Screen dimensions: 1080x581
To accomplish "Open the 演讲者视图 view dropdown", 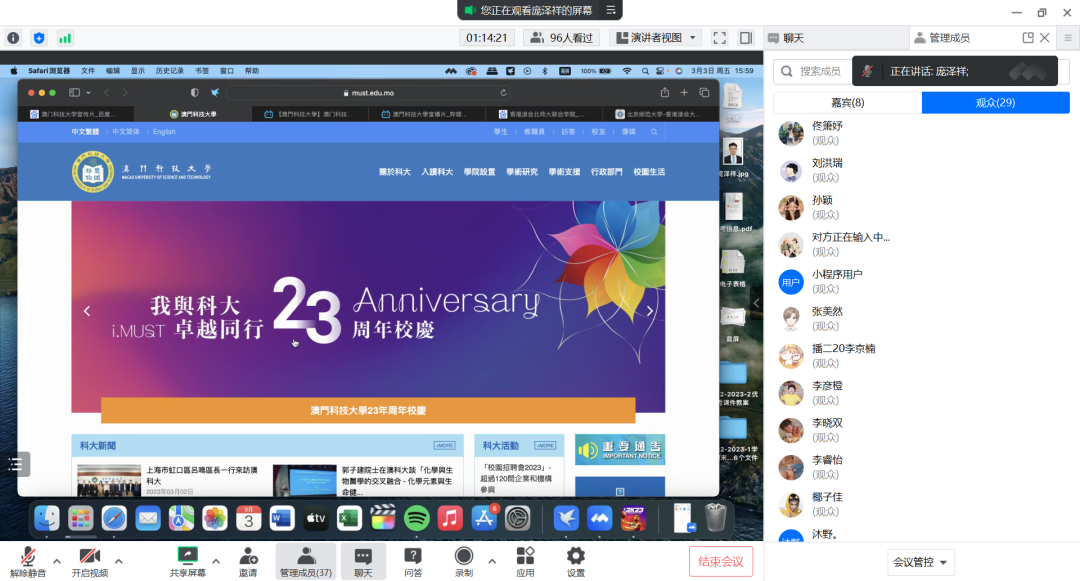I will [x=655, y=38].
